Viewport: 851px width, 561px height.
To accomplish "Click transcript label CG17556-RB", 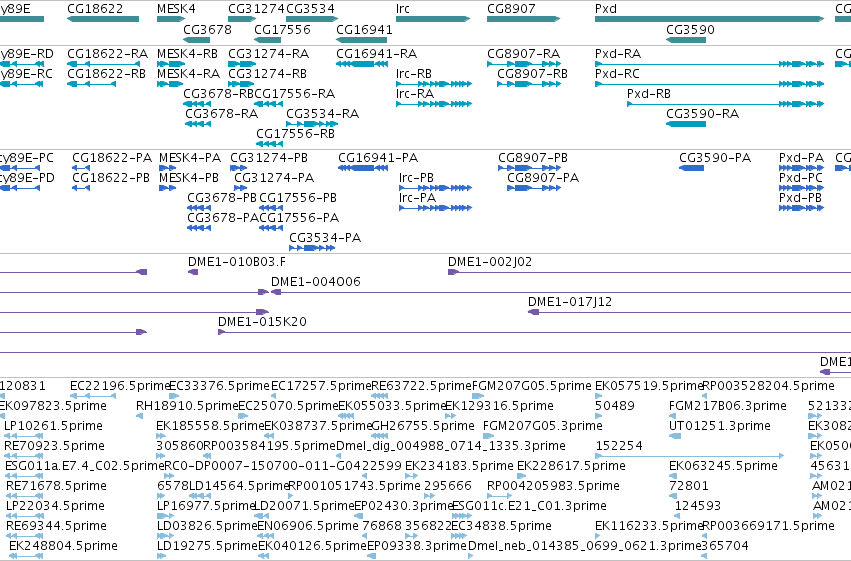I will [295, 134].
